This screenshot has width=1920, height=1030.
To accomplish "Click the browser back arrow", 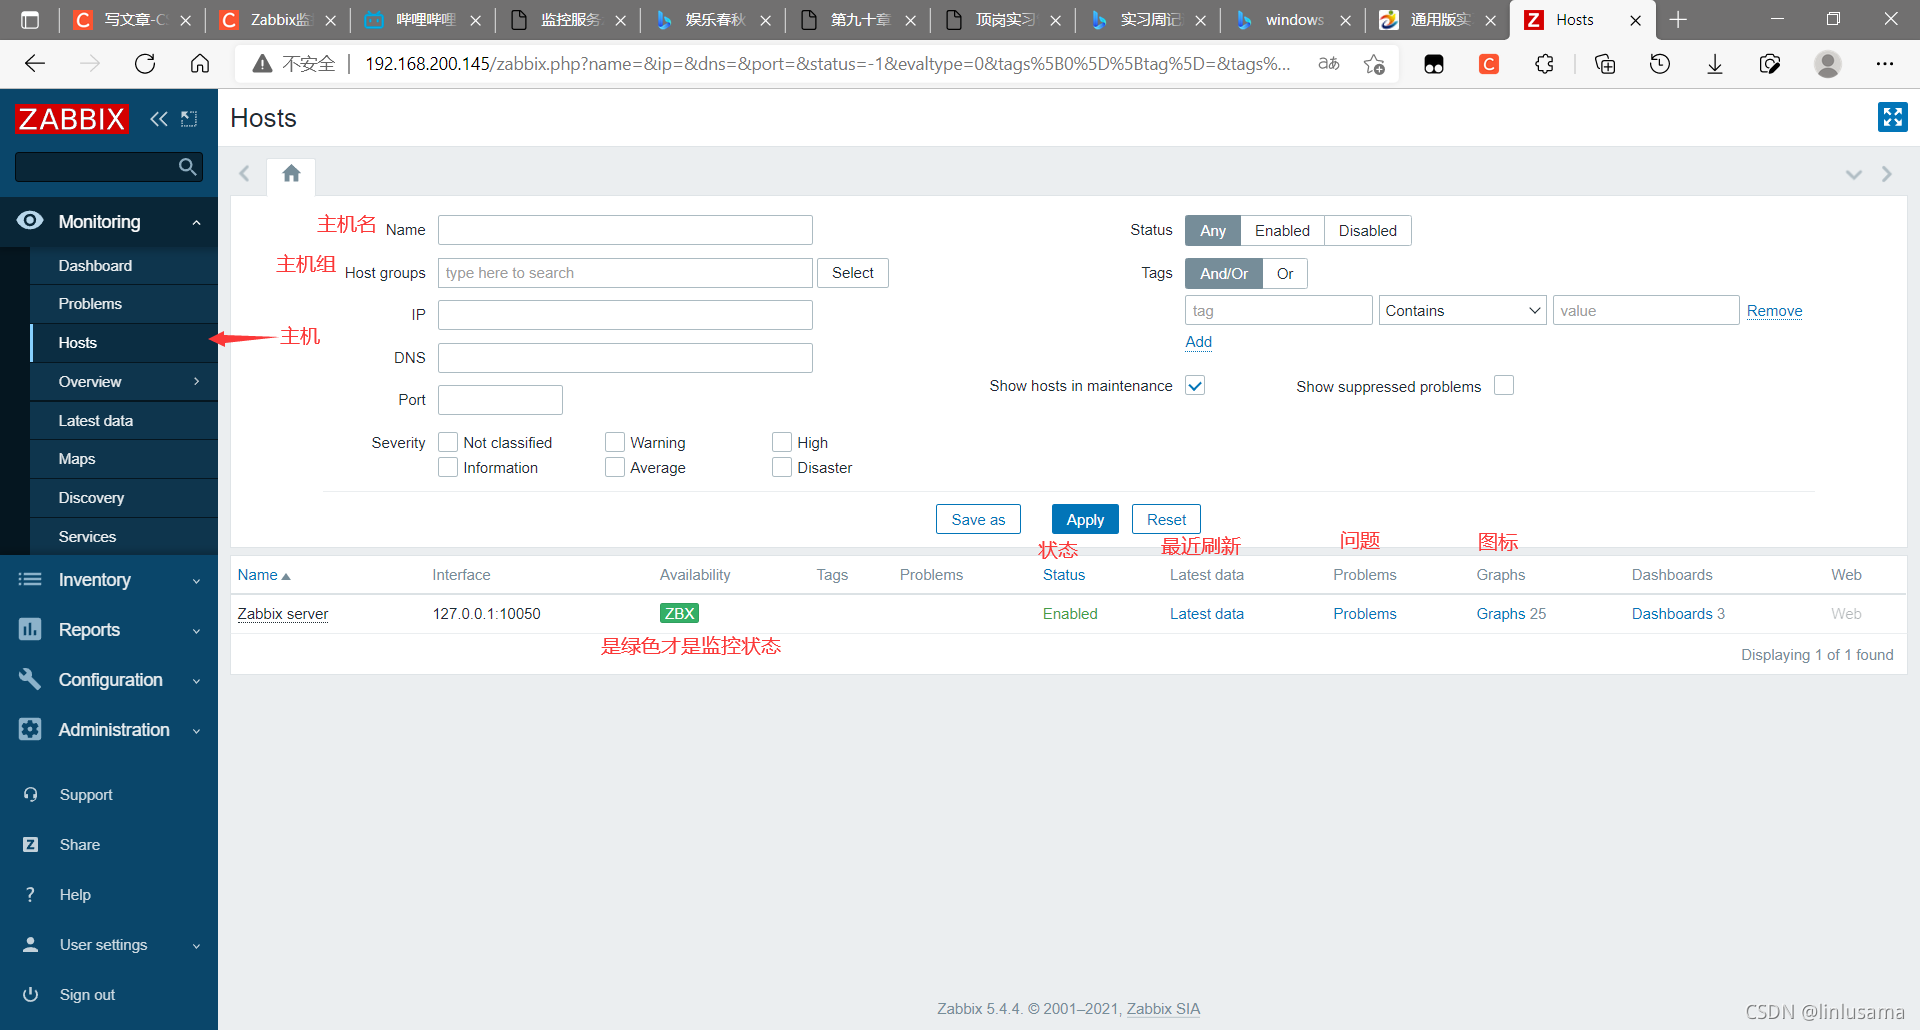I will click(35, 64).
